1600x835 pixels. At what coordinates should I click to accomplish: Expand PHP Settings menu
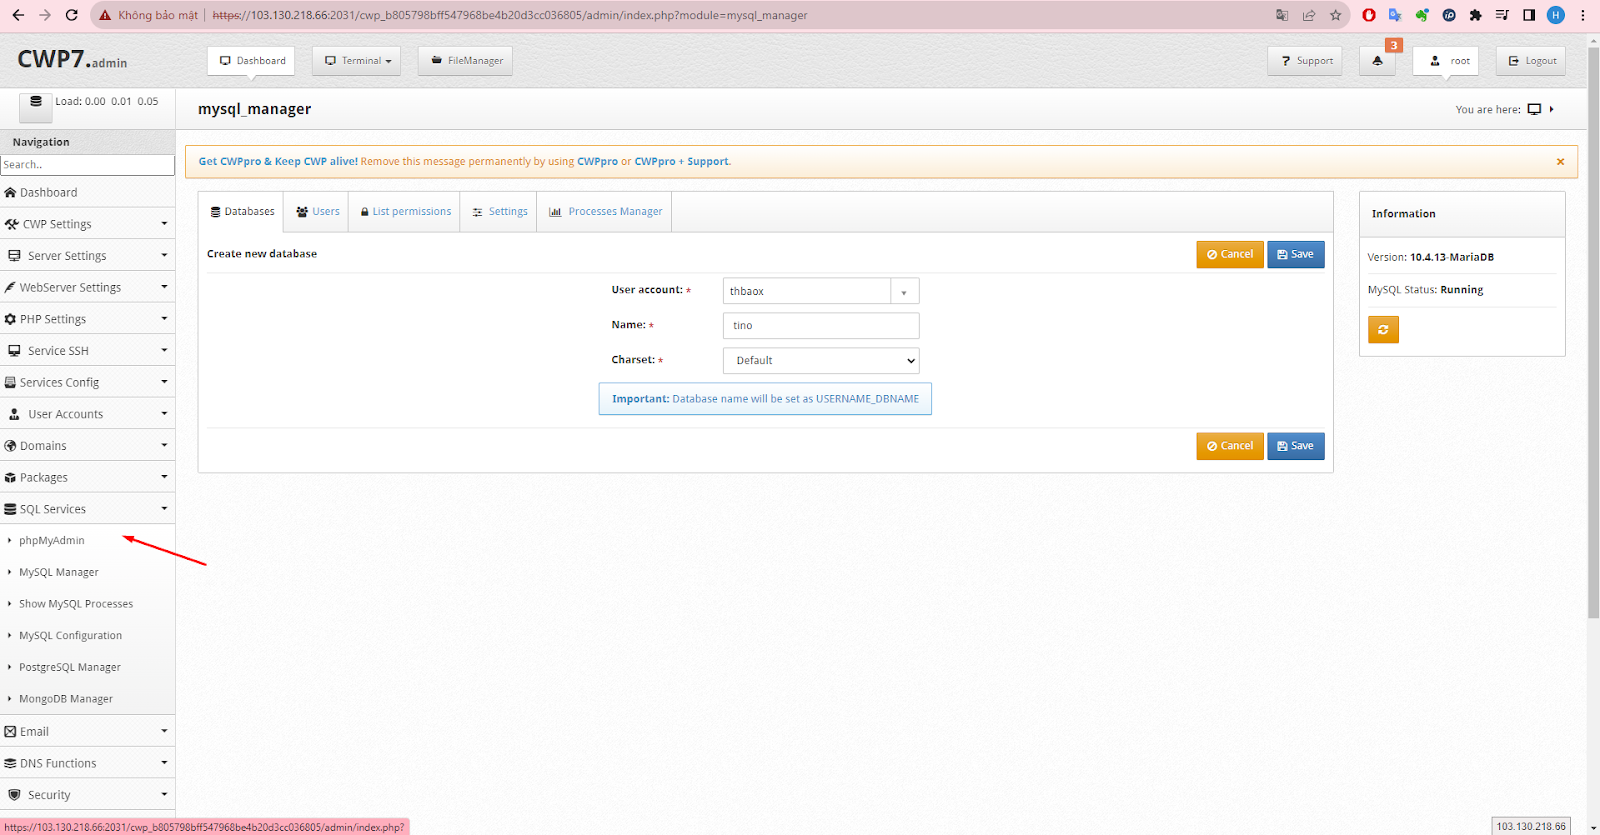point(87,319)
